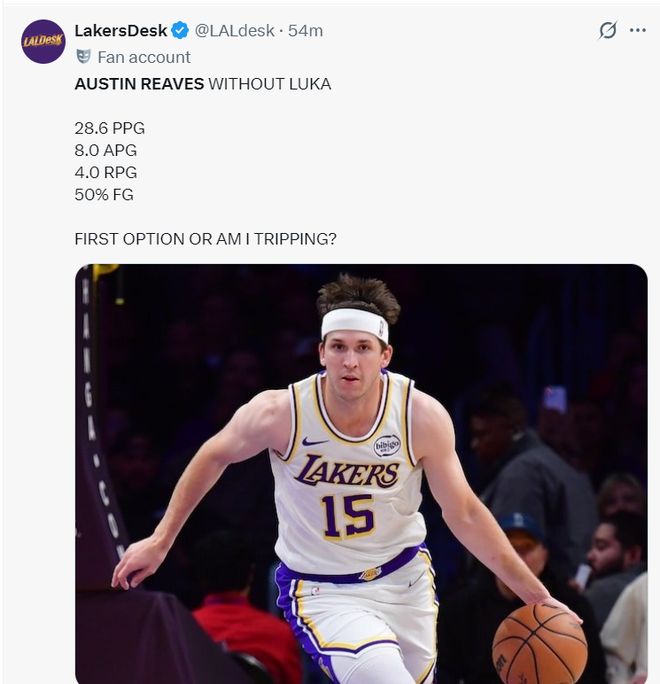The height and width of the screenshot is (684, 660).
Task: Click the WITHOUT LUKA text
Action: tap(270, 84)
